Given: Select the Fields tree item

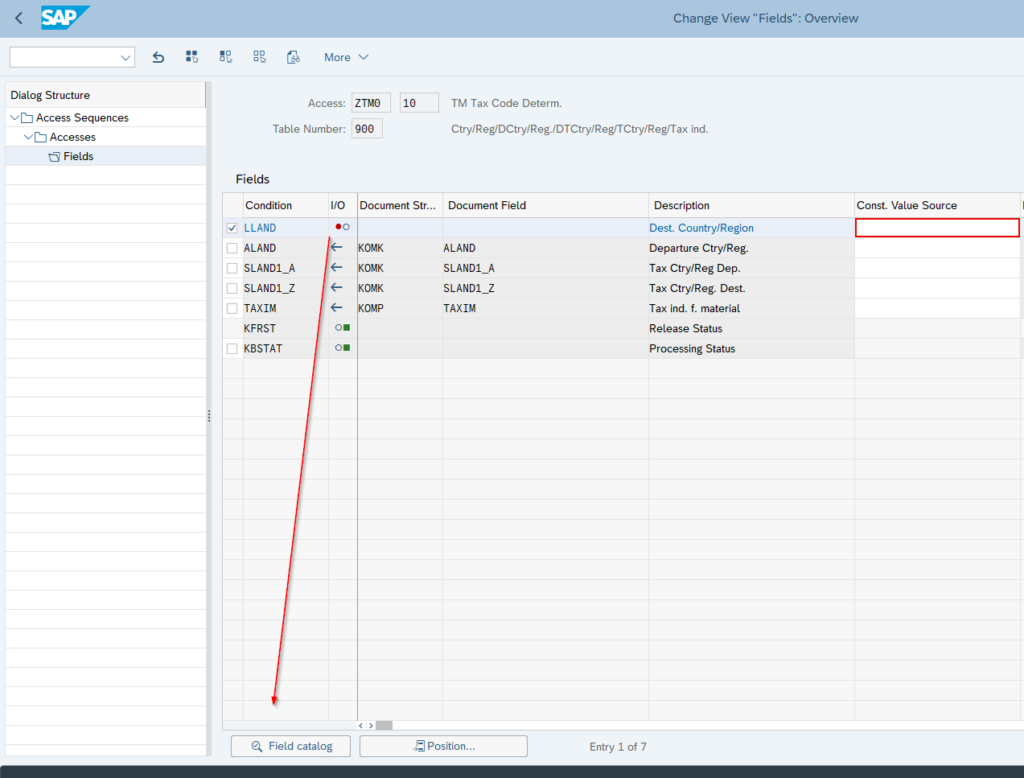Looking at the screenshot, I should point(78,156).
